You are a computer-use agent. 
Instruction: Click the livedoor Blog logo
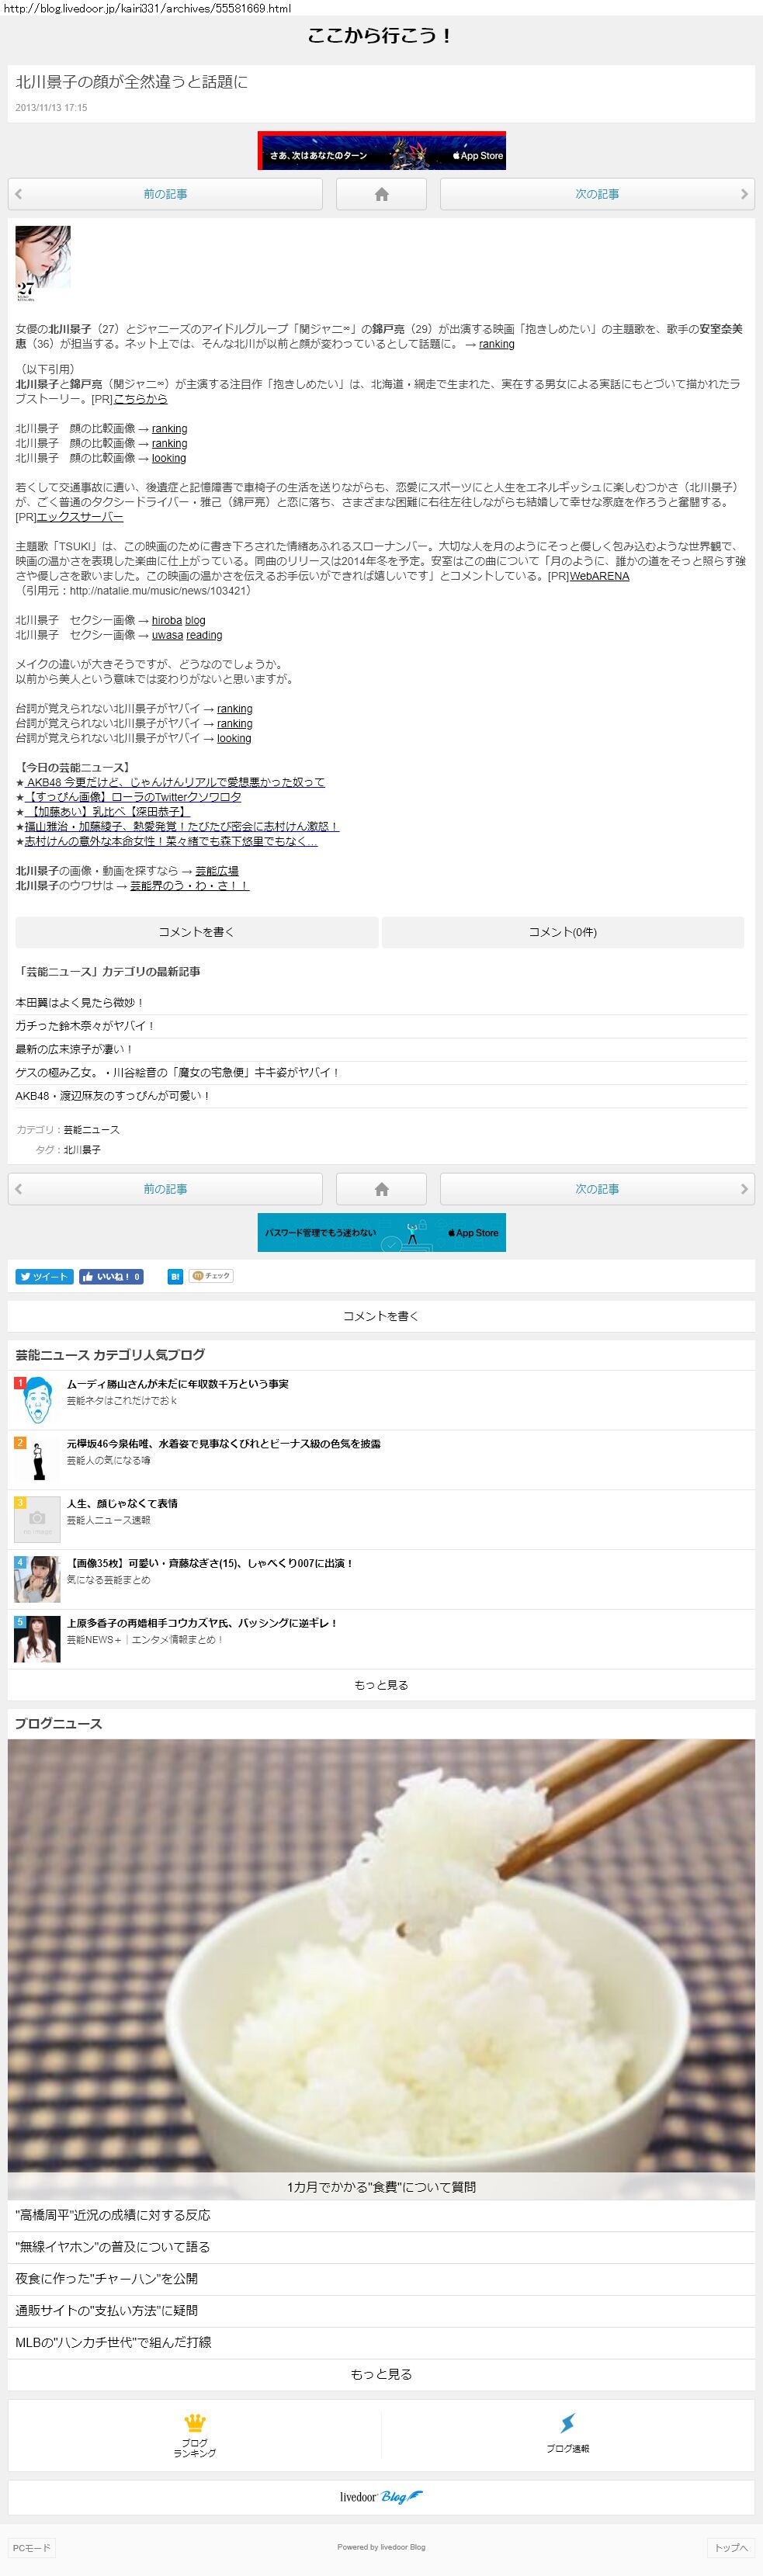381,2496
